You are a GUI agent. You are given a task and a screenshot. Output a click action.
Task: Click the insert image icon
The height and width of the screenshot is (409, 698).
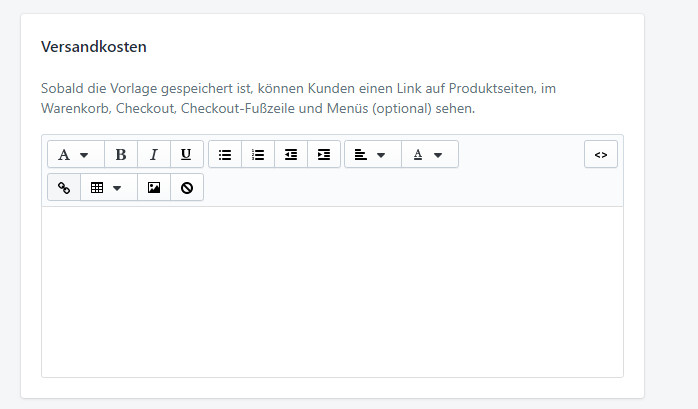coord(154,188)
